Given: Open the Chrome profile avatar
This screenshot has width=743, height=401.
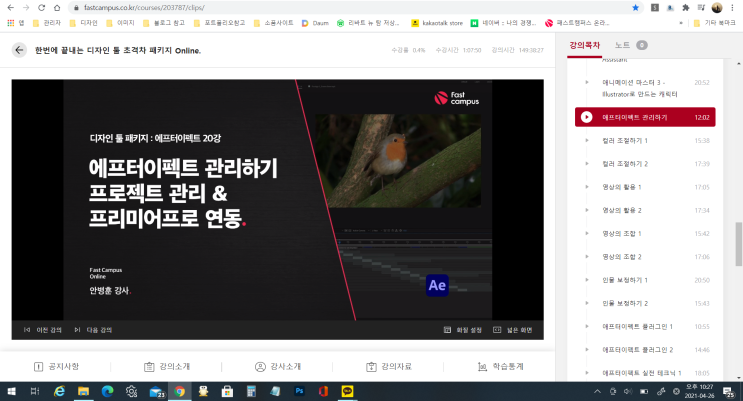Looking at the screenshot, I should coord(717,8).
